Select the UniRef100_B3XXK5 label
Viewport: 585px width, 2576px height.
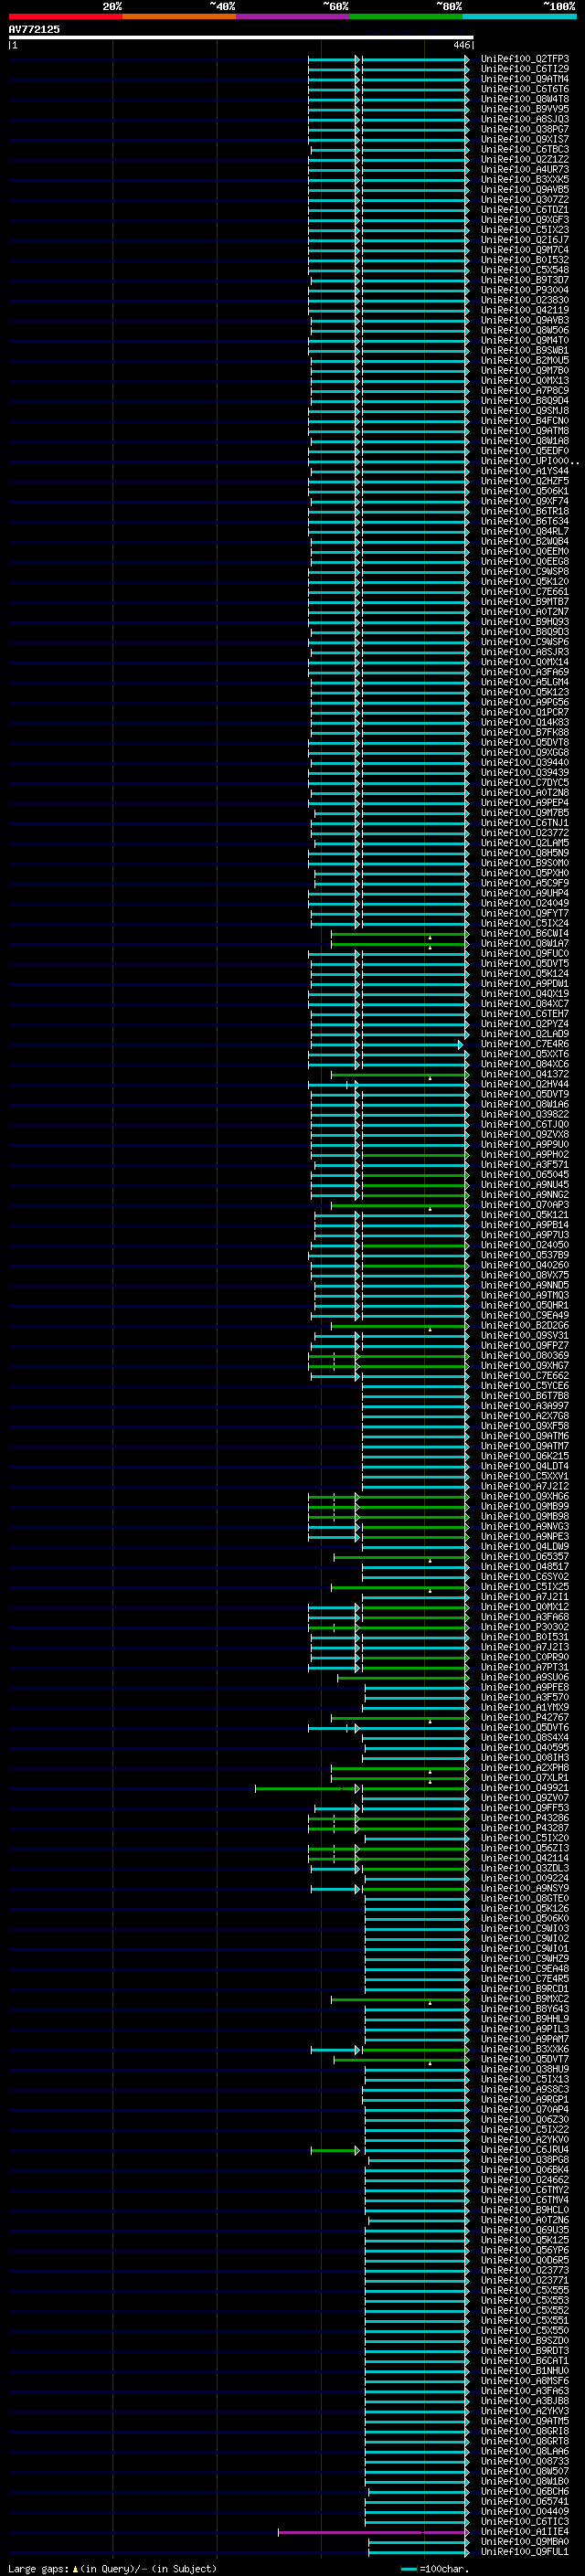coord(525,179)
